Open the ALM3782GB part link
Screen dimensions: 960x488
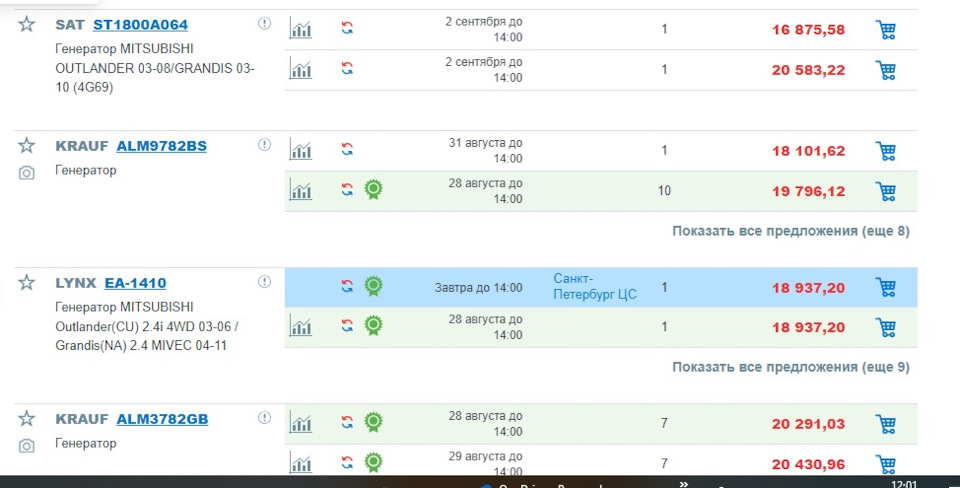162,419
